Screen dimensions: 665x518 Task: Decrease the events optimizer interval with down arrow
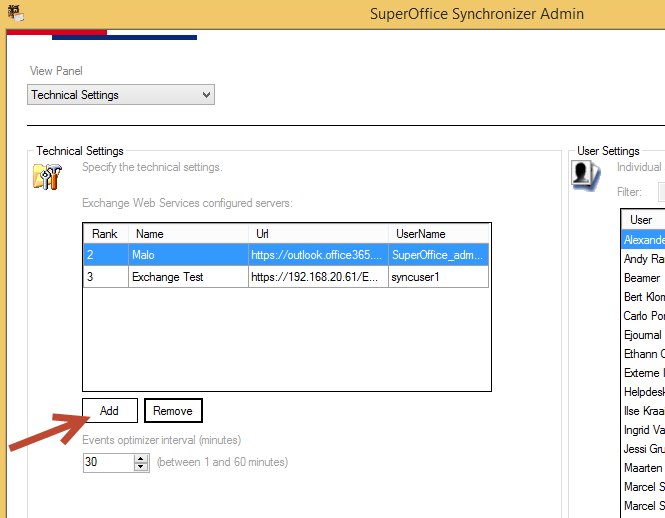(x=141, y=467)
